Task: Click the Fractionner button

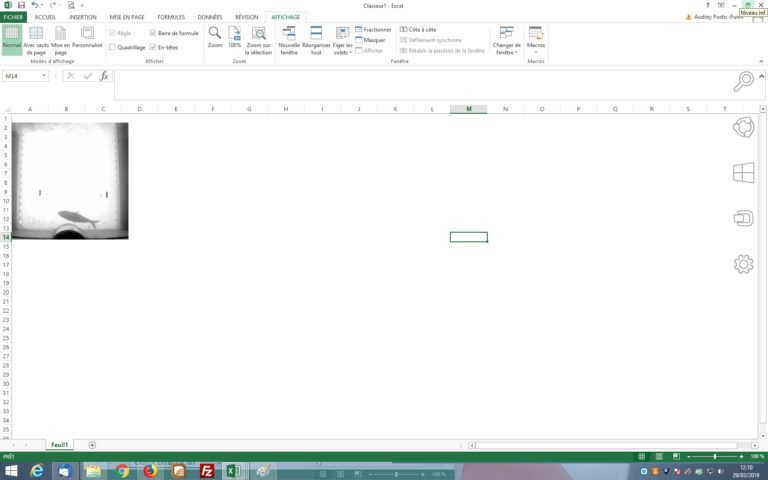Action: [373, 30]
